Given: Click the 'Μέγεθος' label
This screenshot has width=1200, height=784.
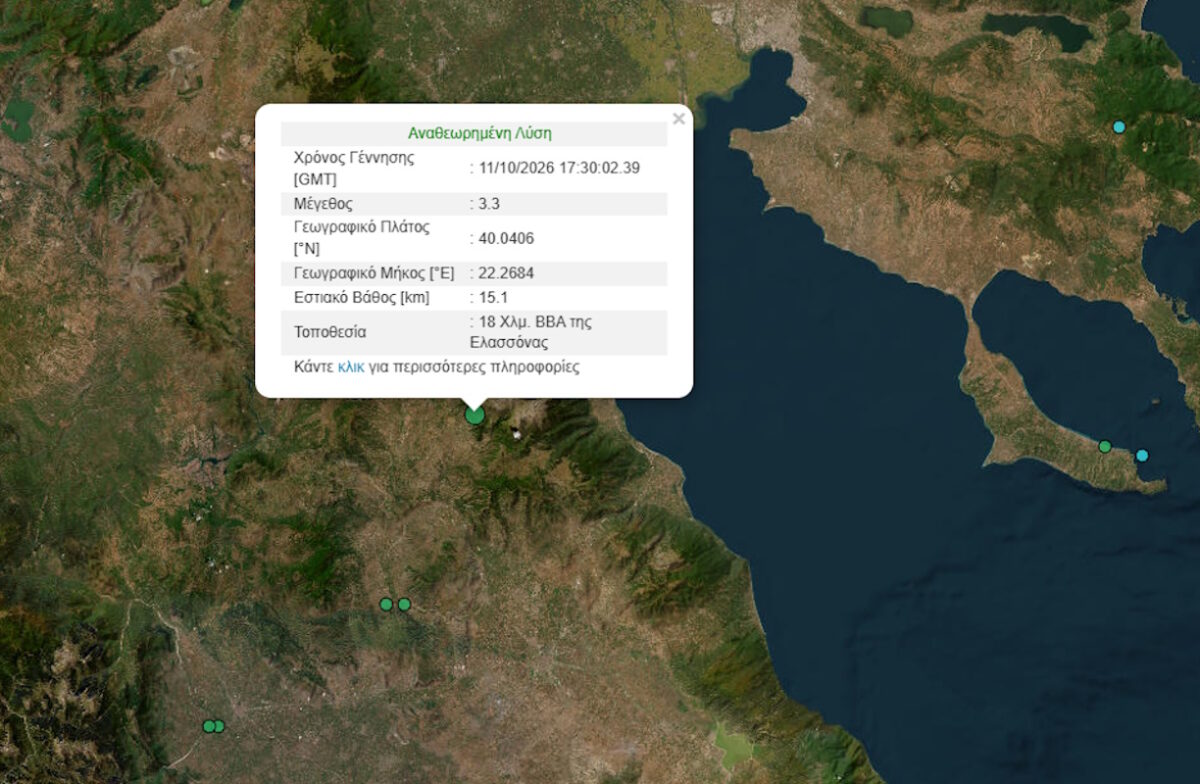Looking at the screenshot, I should click(x=323, y=204).
